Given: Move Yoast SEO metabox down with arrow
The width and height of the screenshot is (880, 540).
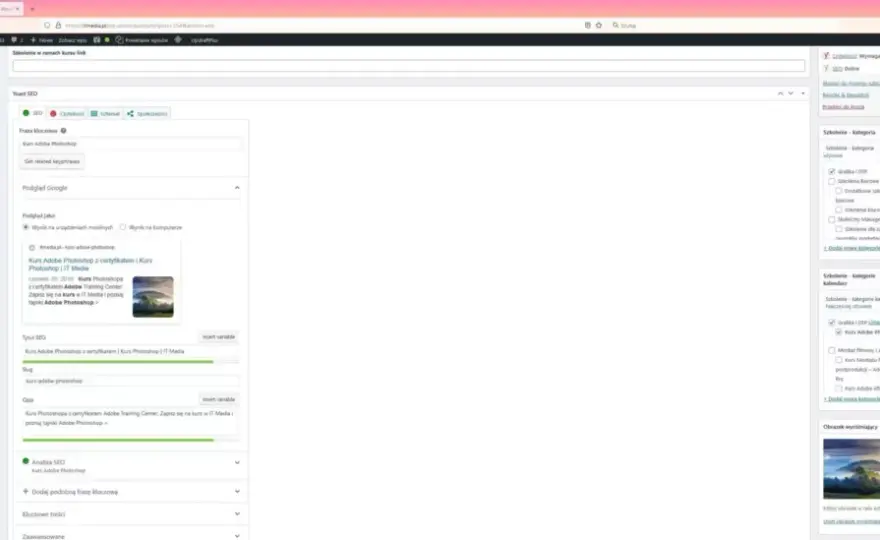Looking at the screenshot, I should pyautogui.click(x=791, y=93).
